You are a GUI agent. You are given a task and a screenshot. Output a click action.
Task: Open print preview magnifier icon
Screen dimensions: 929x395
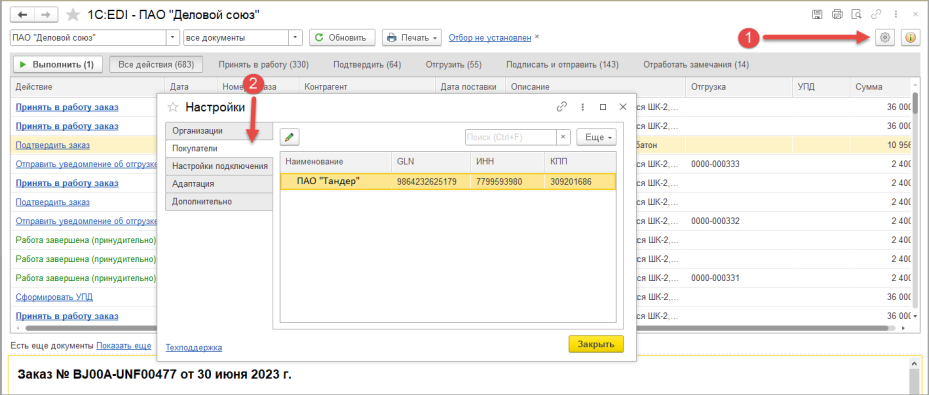(x=856, y=14)
